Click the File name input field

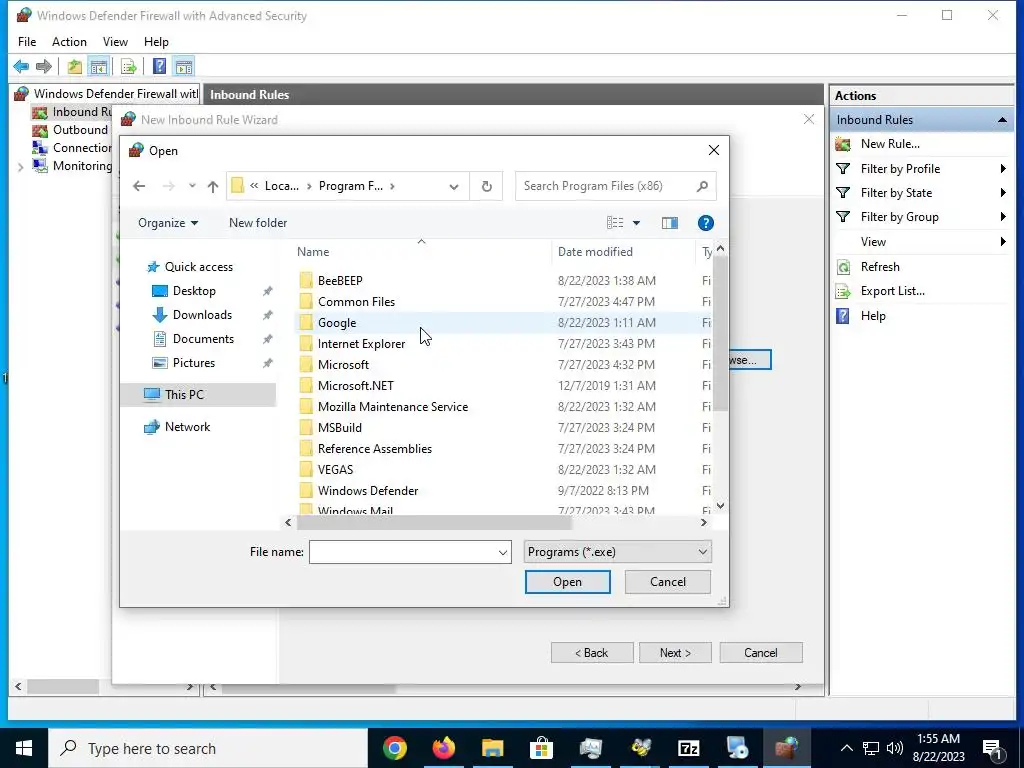402,552
